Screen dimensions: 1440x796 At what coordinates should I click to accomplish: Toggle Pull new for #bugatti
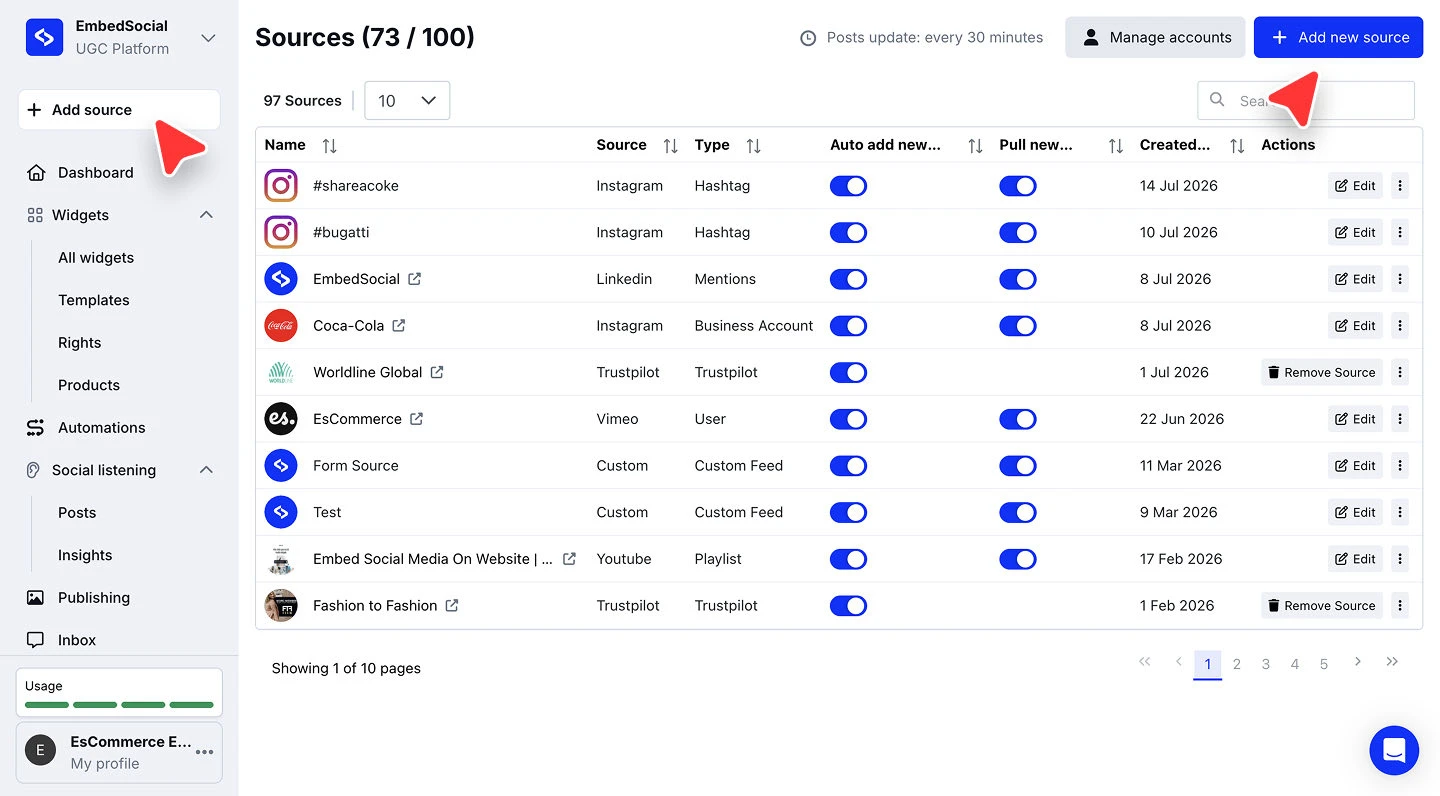[x=1018, y=232]
